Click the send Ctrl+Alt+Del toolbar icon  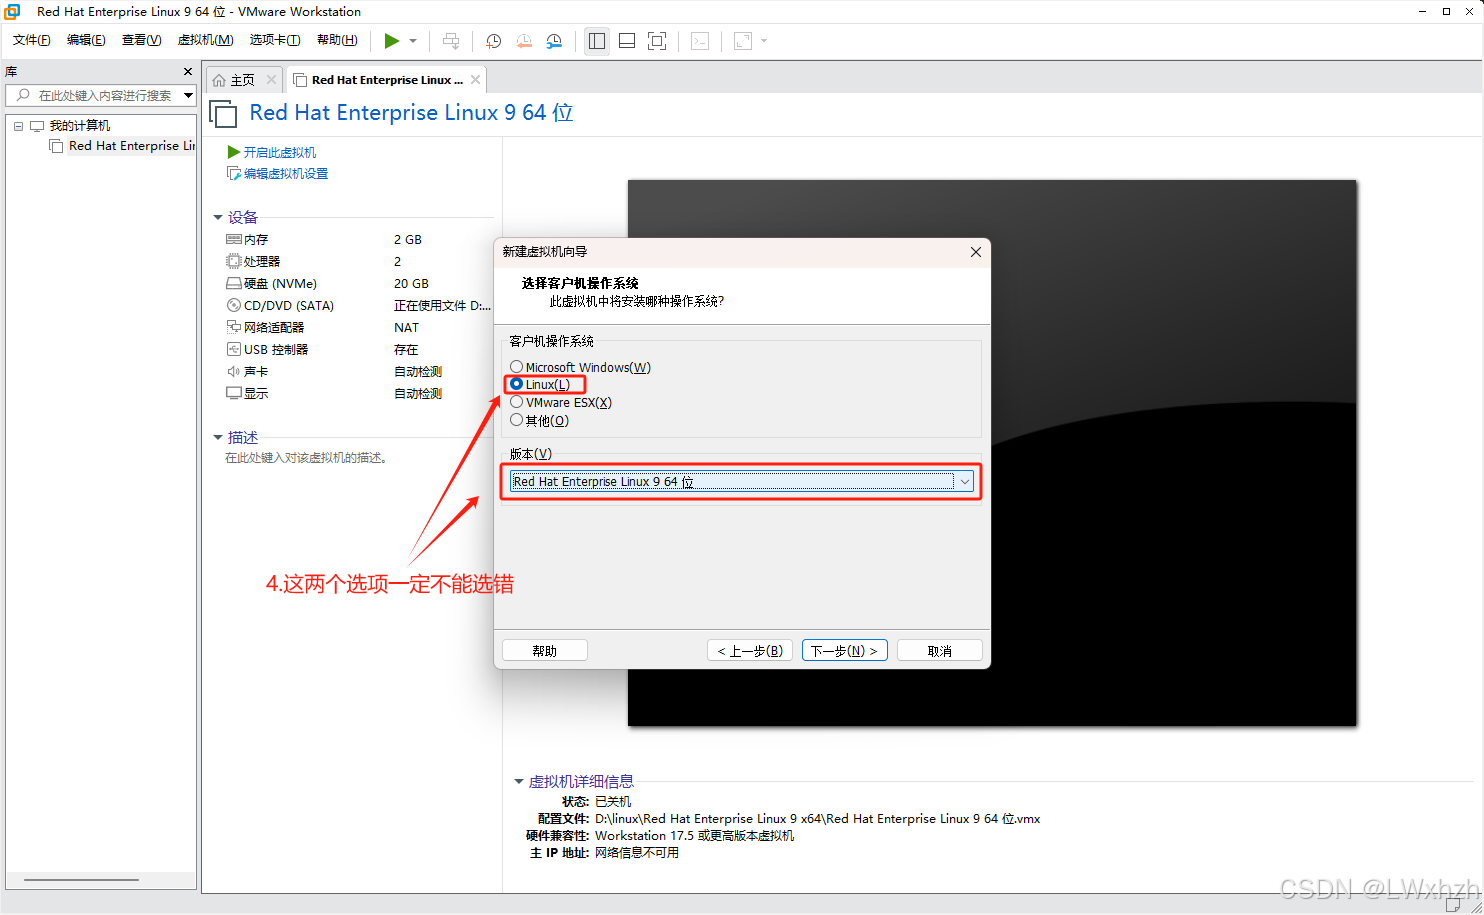pyautogui.click(x=451, y=41)
